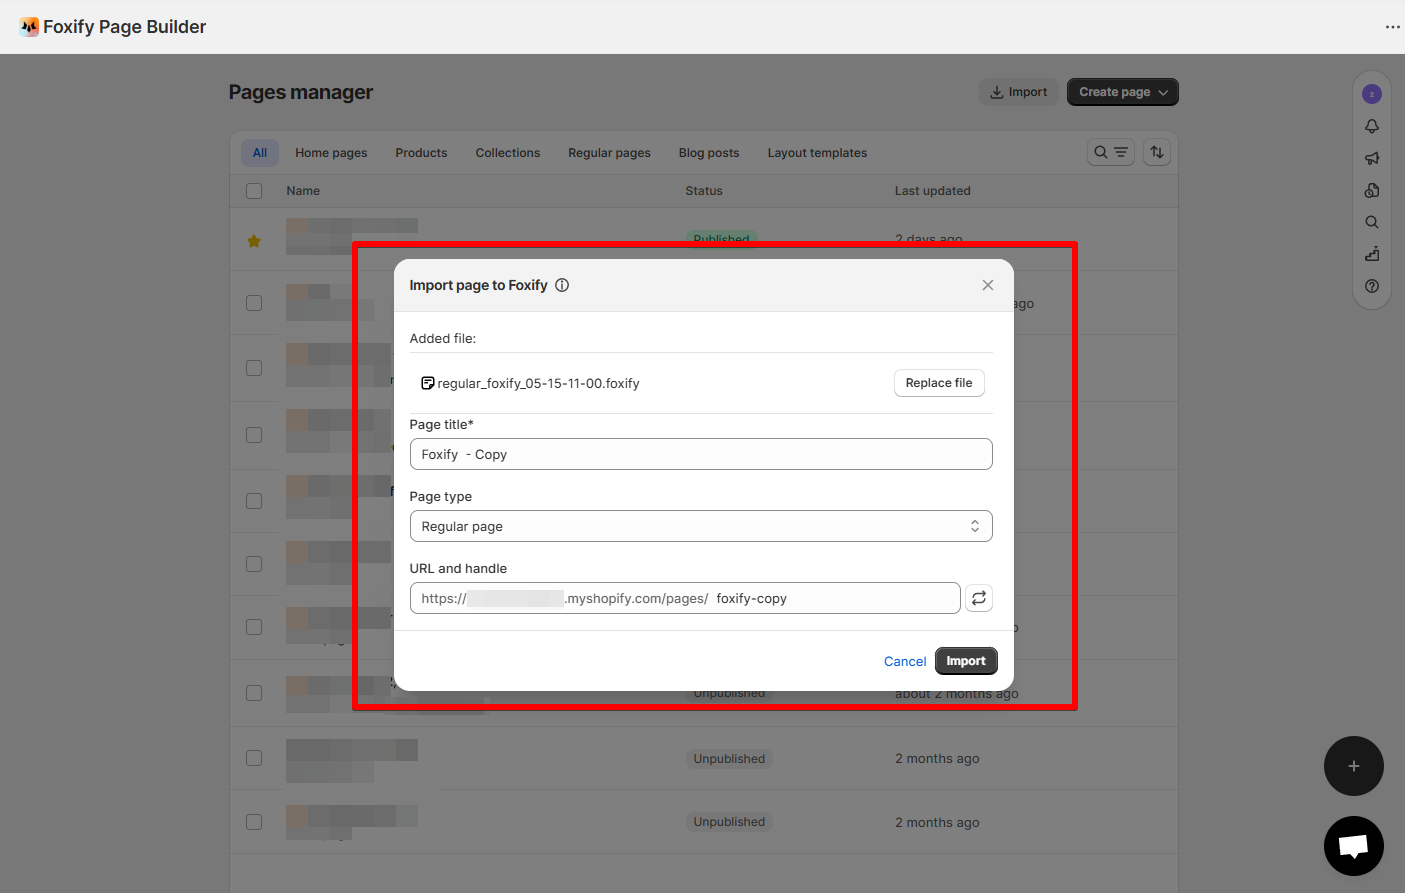This screenshot has height=893, width=1405.
Task: Go to the Collections tab
Action: (x=508, y=153)
